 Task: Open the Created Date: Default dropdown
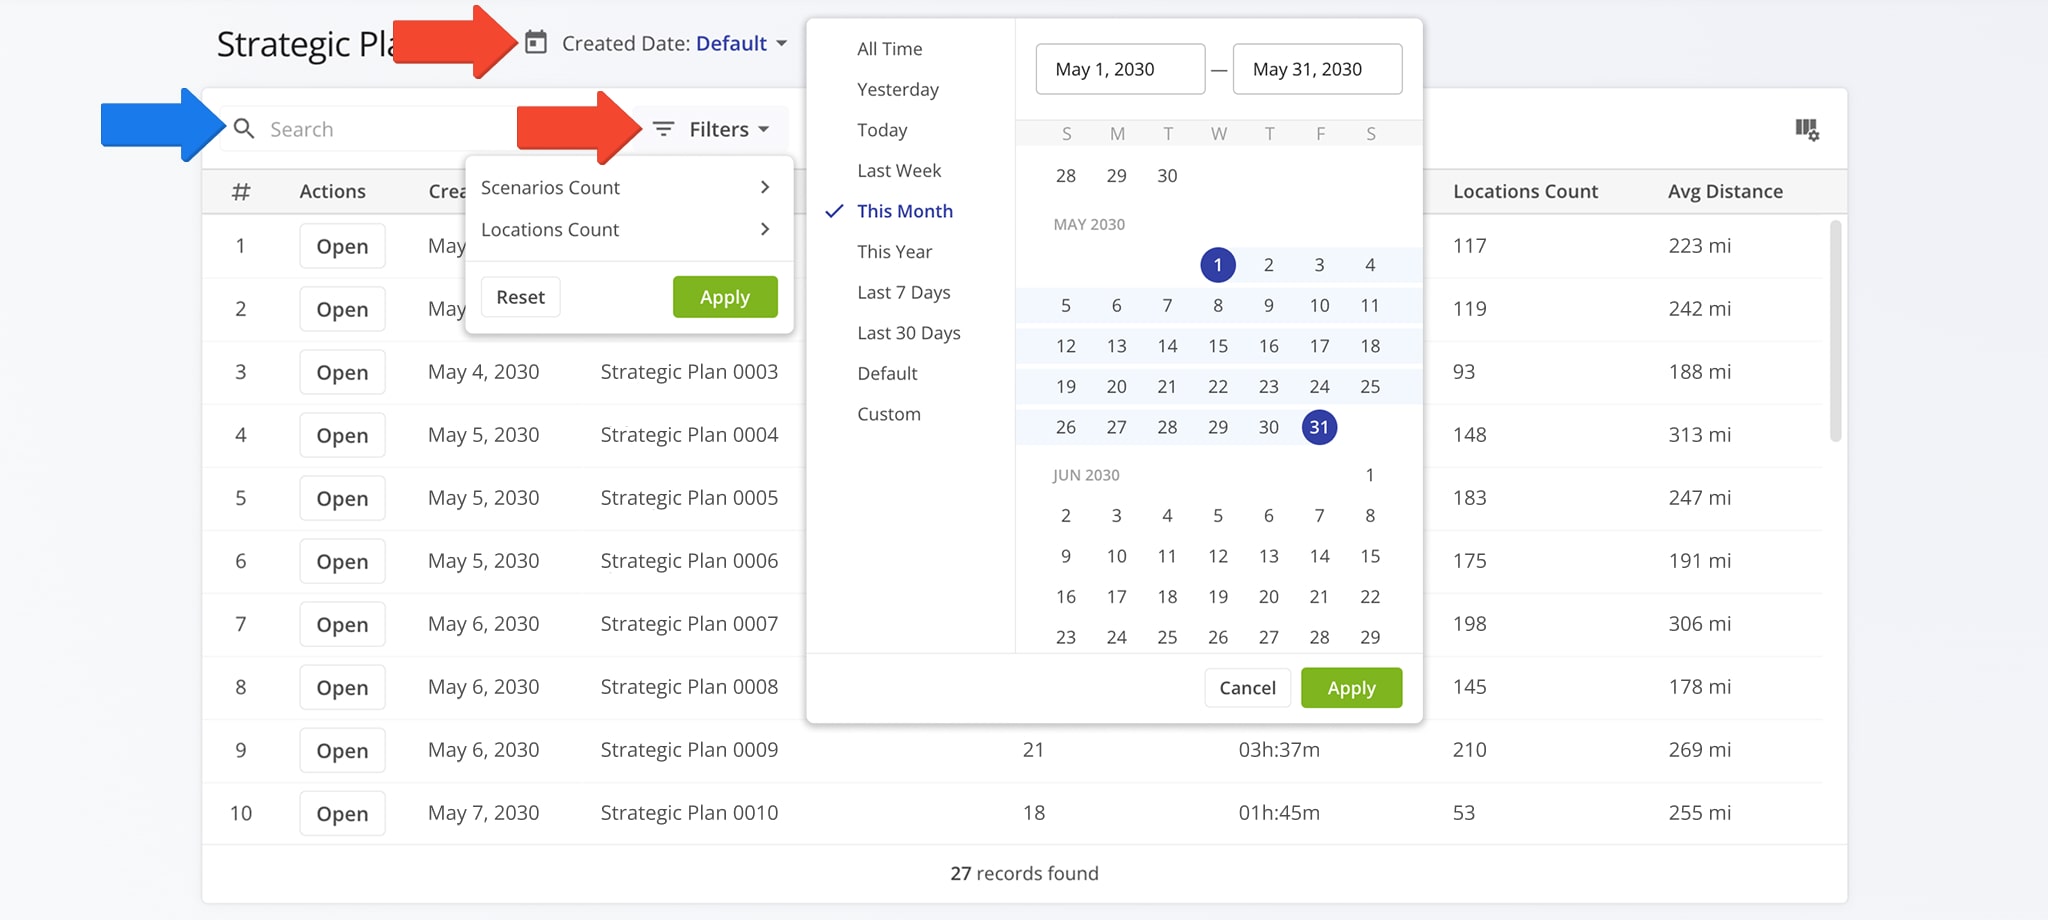pos(675,43)
